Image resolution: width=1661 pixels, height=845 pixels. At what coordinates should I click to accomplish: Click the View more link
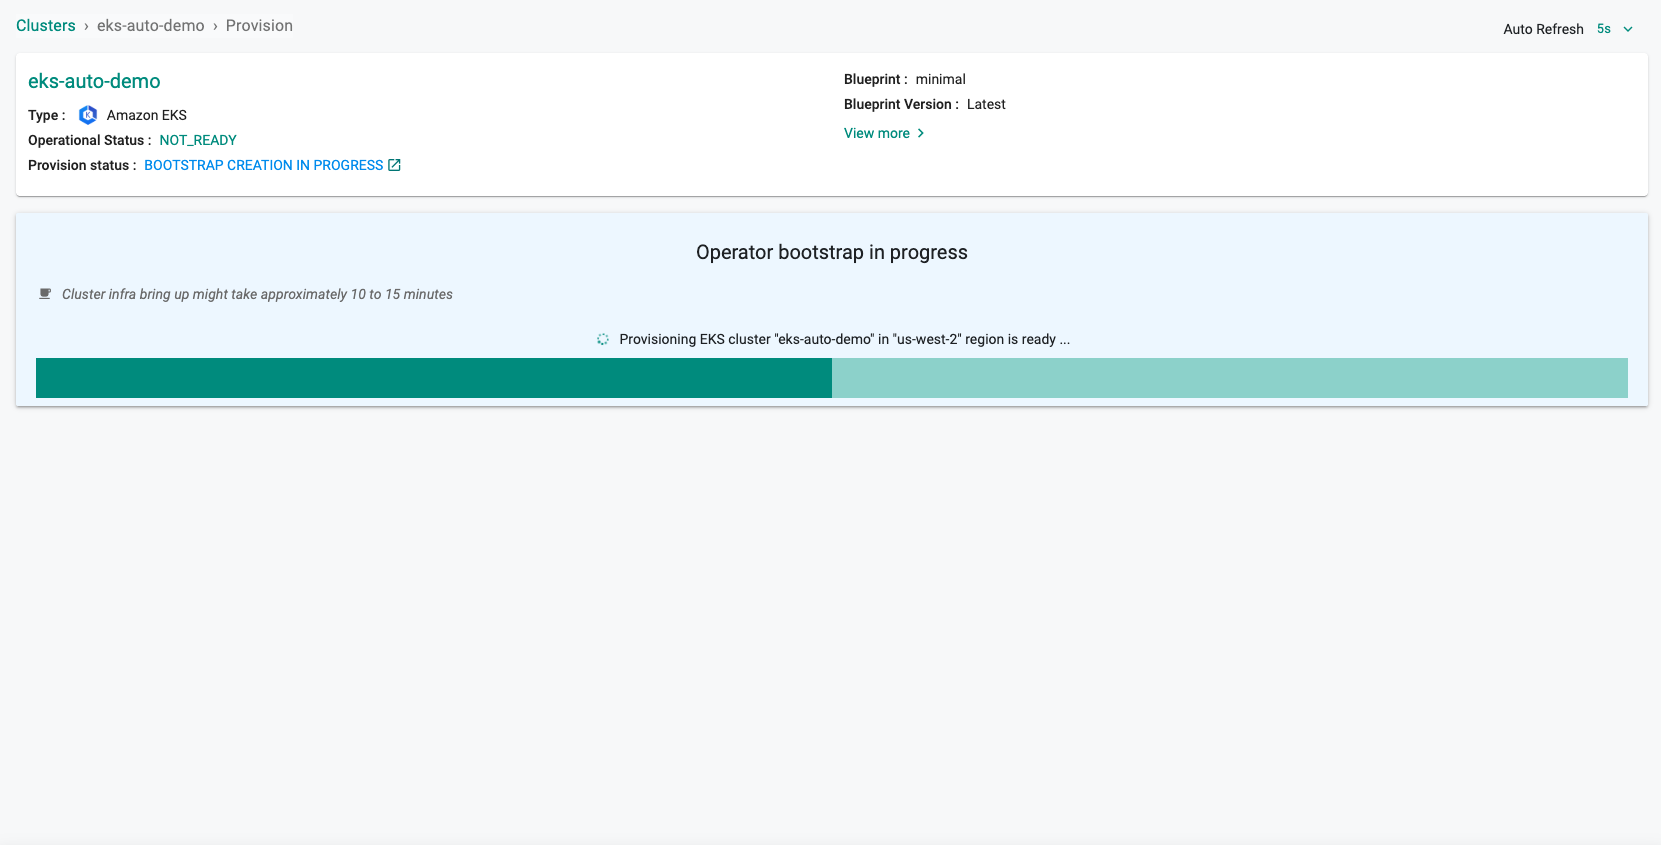(x=877, y=133)
